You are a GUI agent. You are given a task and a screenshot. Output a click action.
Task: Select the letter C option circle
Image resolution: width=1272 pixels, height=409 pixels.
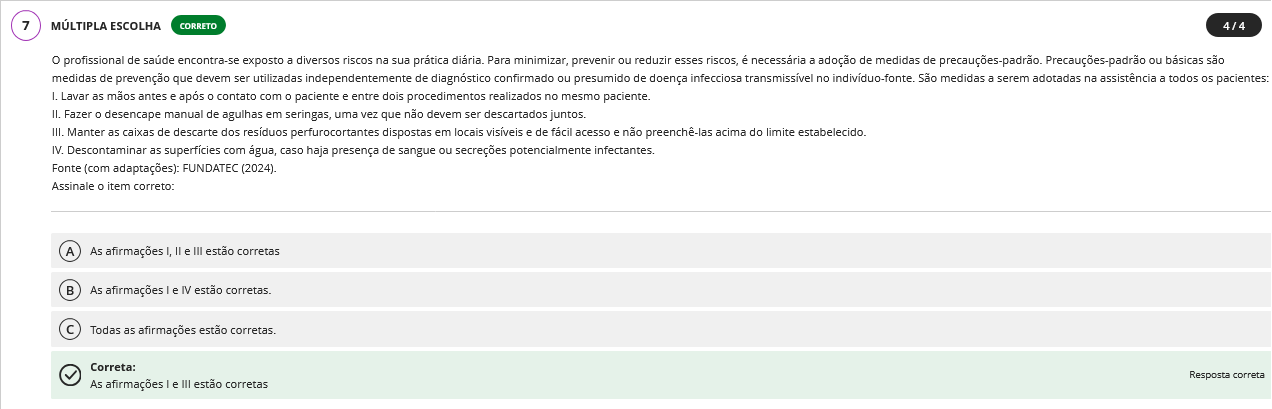(x=70, y=329)
